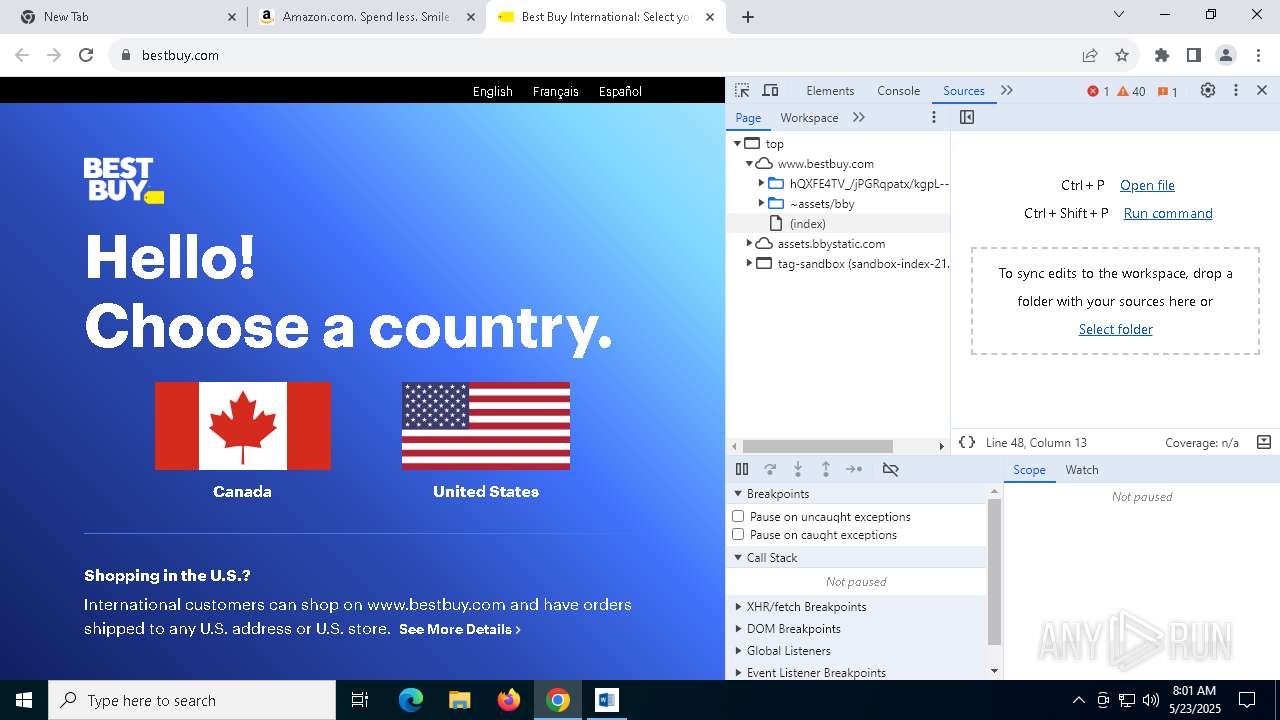Click the browser address bar
The image size is (1280, 720).
(x=600, y=55)
